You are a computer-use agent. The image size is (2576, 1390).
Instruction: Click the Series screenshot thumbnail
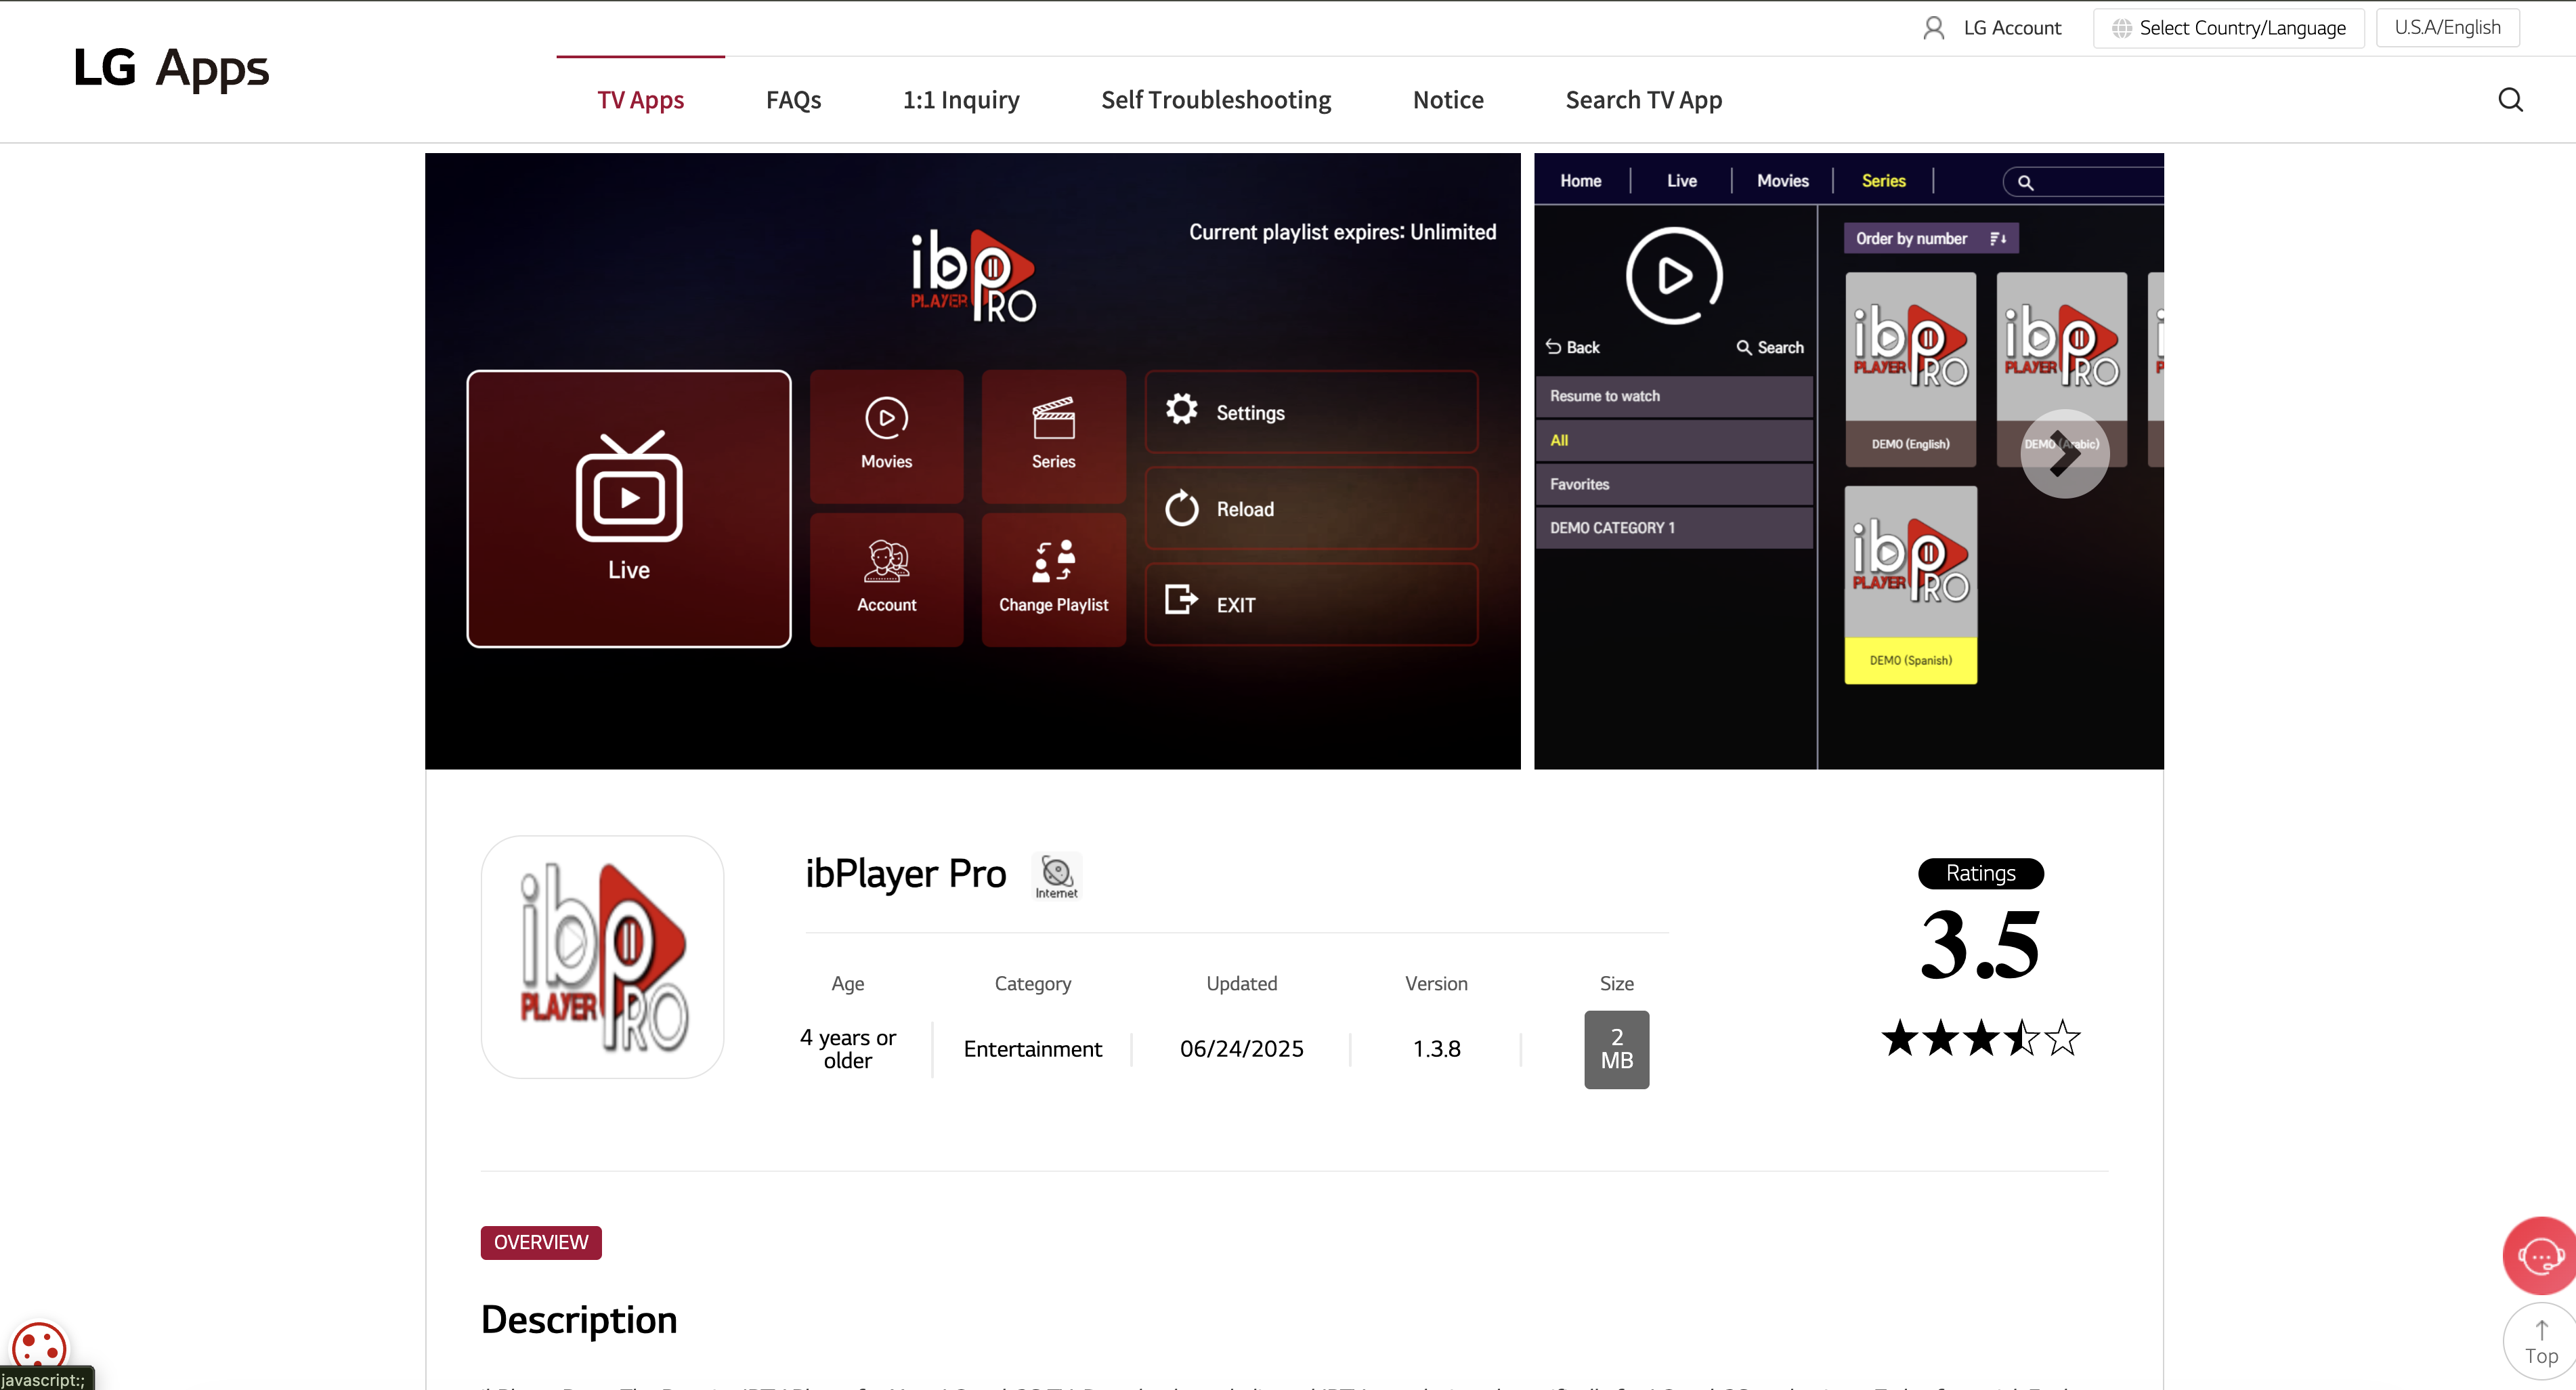[1848, 461]
